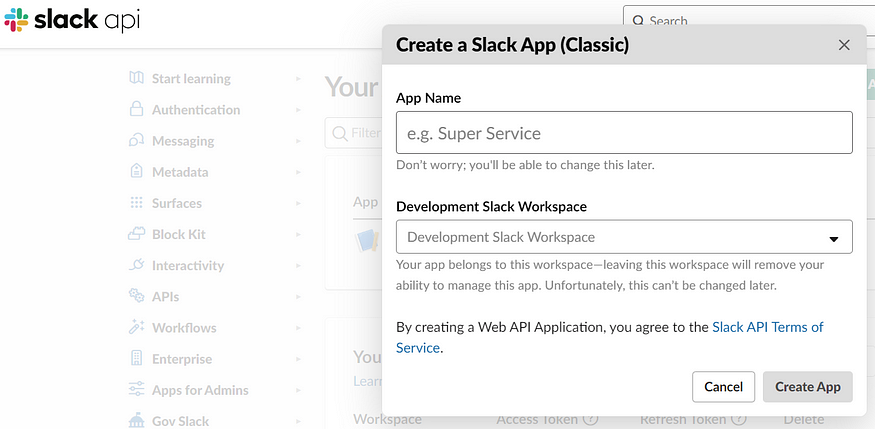Expand the Apps for Admins section arrow
This screenshot has width=875, height=429.
tap(299, 390)
